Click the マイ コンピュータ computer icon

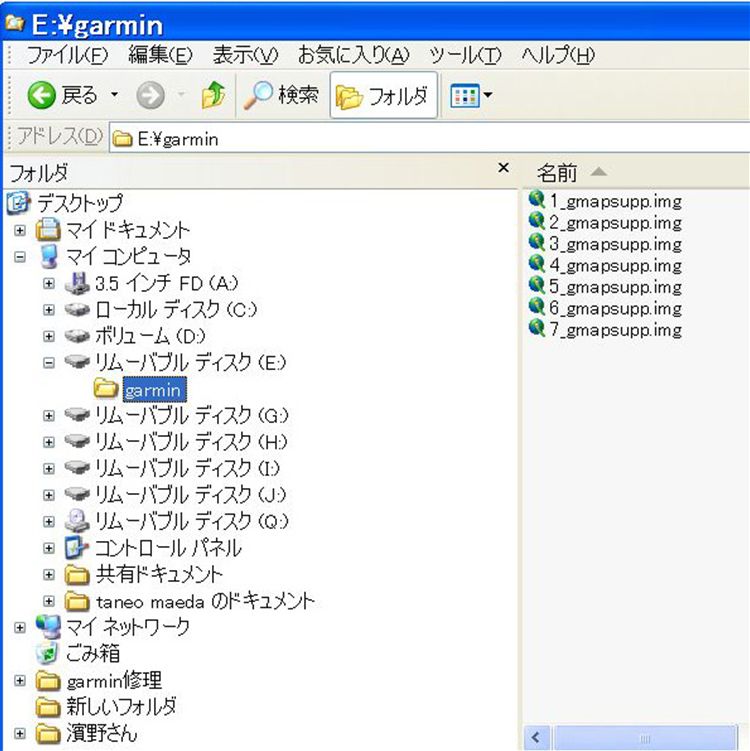click(49, 256)
